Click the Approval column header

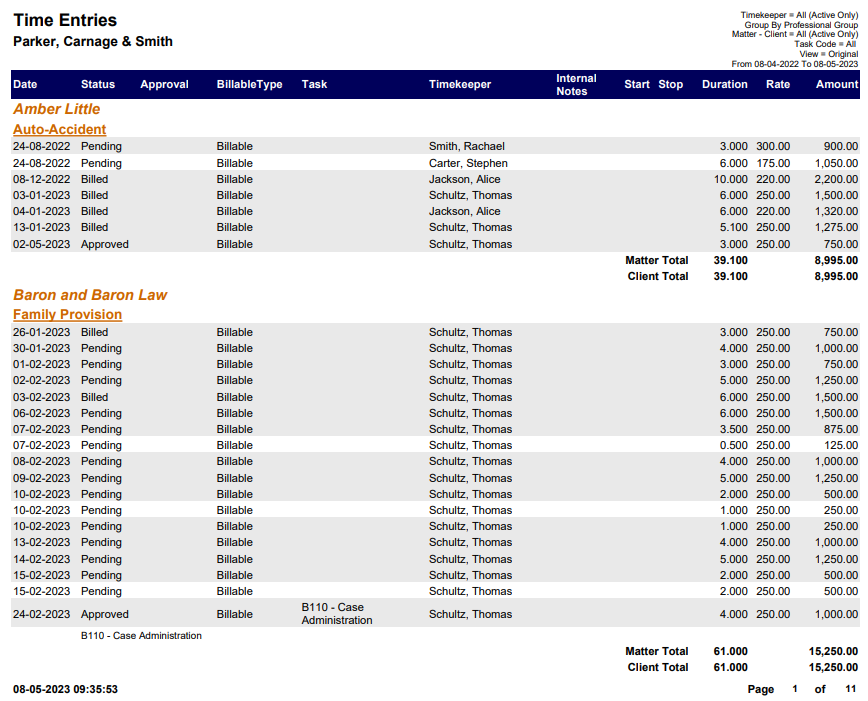[164, 84]
